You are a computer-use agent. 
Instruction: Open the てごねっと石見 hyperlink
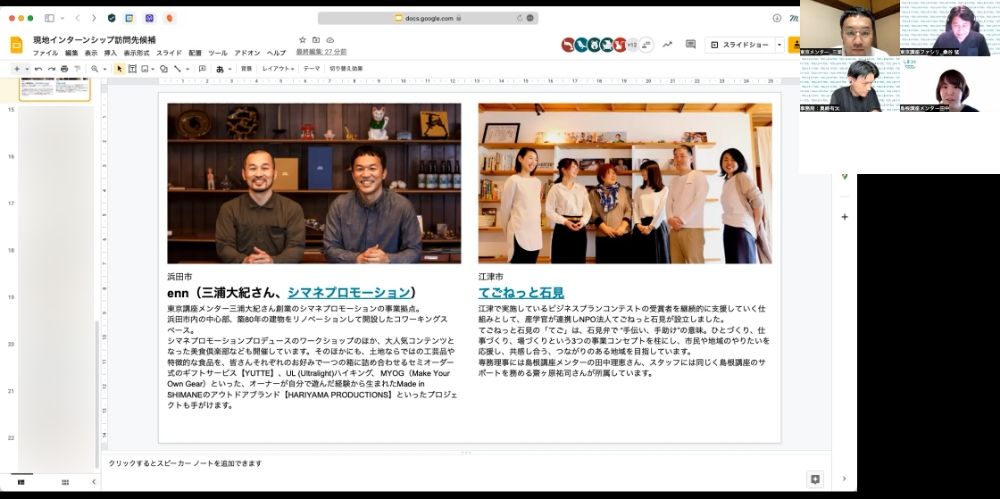521,292
